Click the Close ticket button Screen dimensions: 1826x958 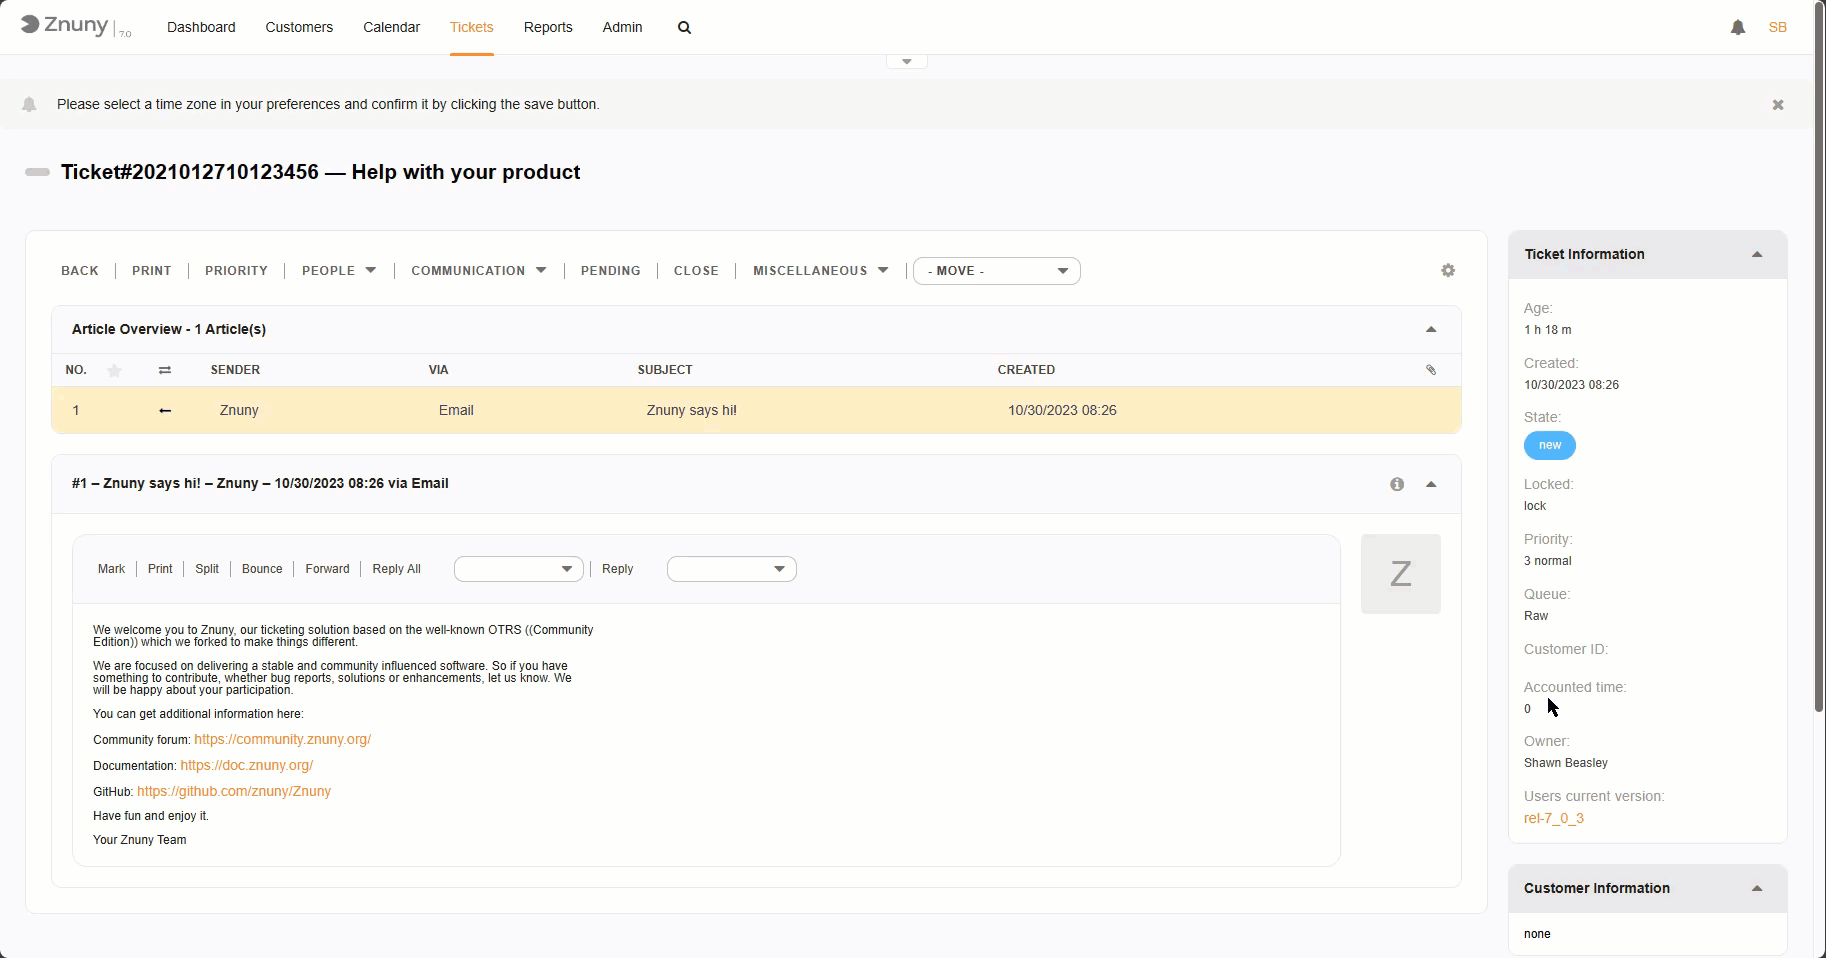tap(696, 271)
